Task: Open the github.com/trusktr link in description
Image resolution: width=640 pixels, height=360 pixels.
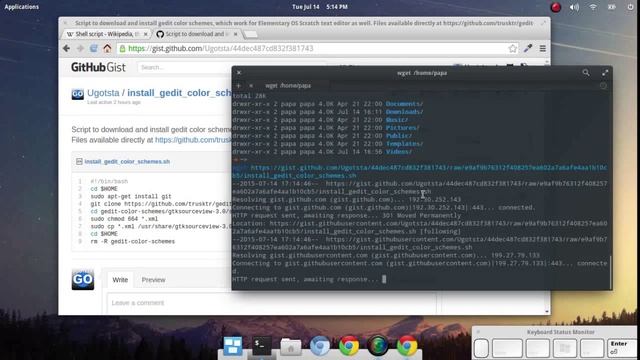Action: tap(193, 140)
